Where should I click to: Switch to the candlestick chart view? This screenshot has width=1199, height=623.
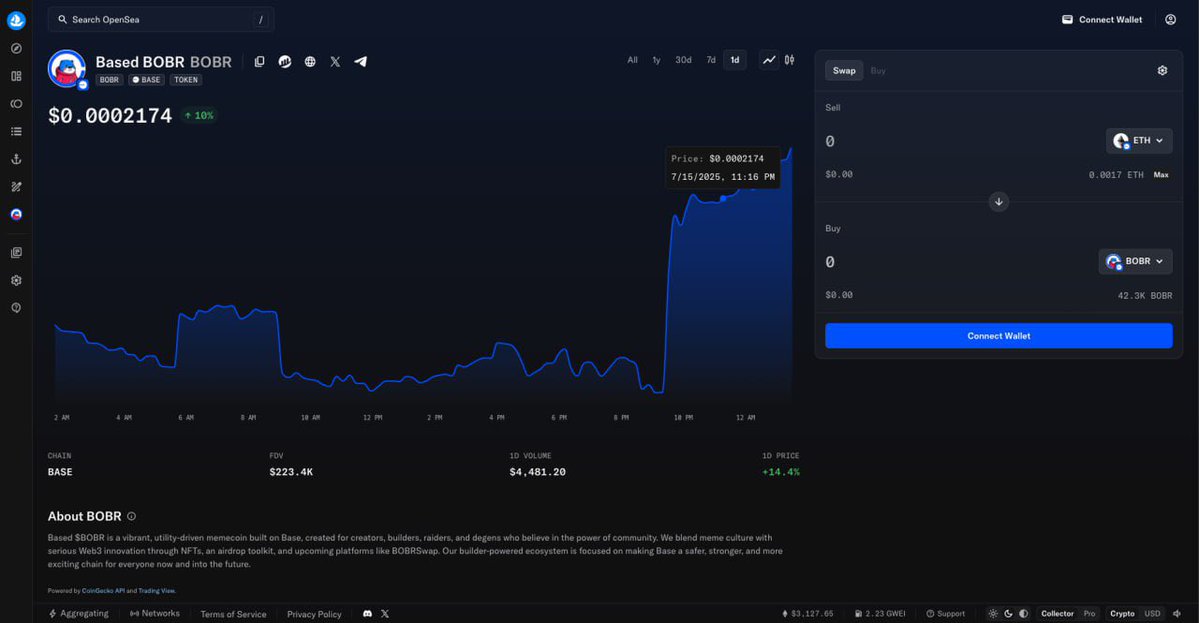(789, 60)
